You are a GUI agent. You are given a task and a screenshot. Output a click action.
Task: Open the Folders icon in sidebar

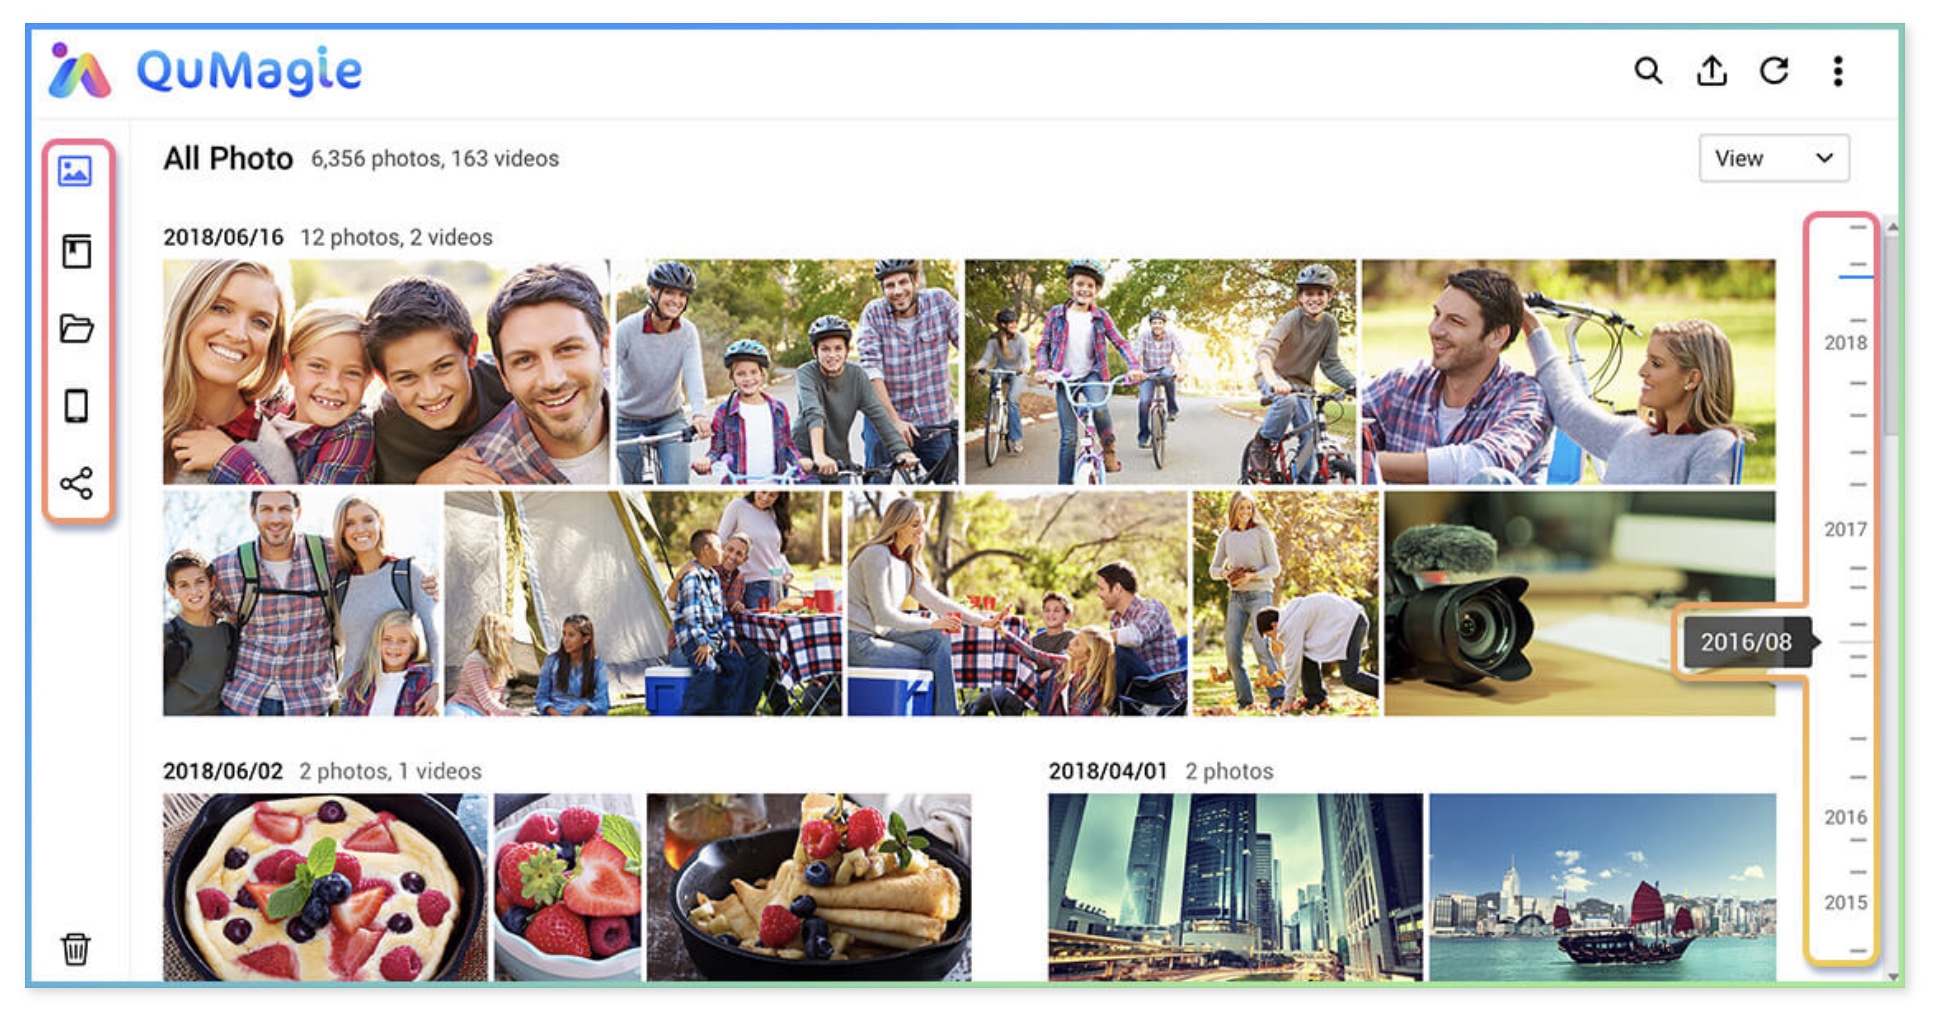click(x=76, y=328)
